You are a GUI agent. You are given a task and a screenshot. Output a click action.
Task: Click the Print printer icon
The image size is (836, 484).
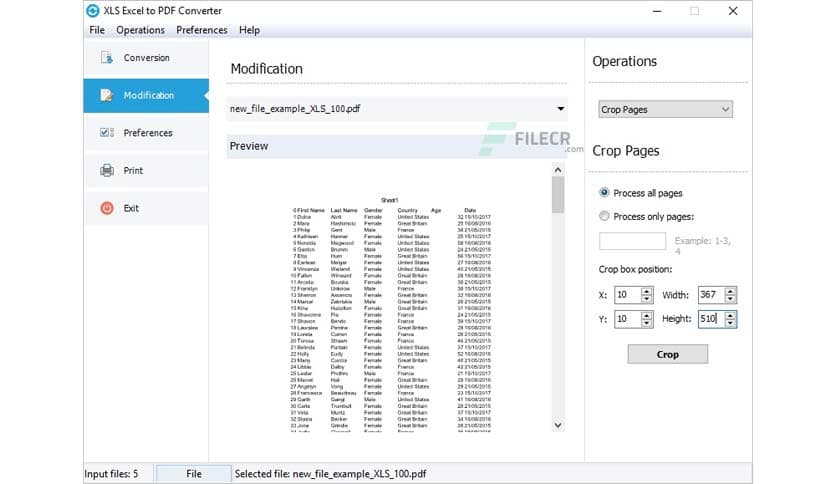click(x=107, y=171)
